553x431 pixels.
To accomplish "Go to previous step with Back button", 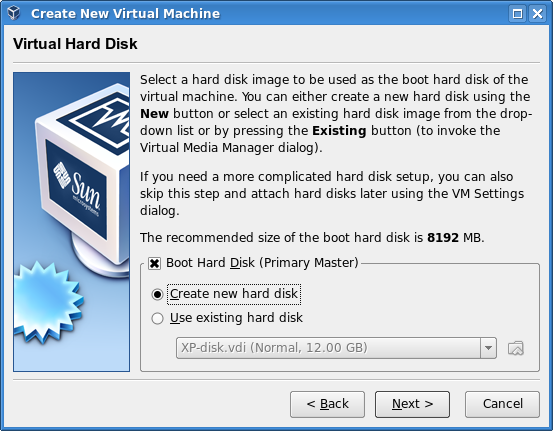I will 327,404.
